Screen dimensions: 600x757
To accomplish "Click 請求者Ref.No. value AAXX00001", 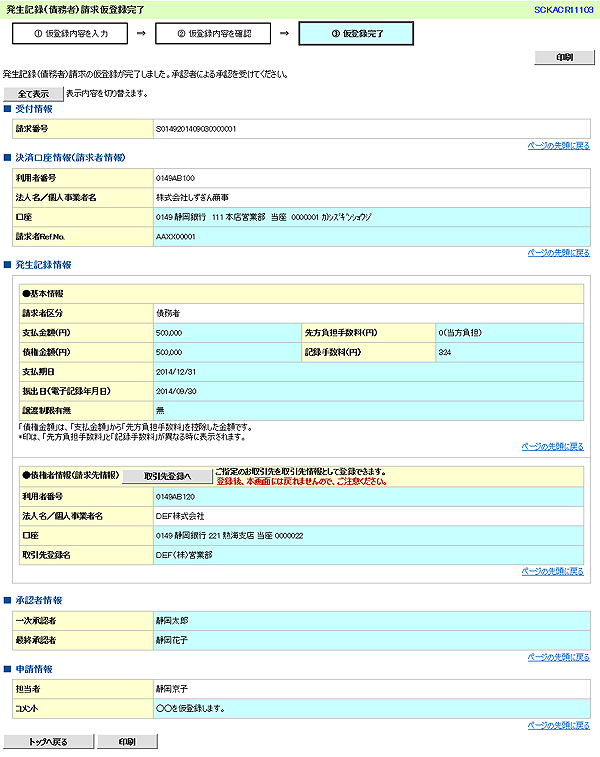I will point(175,237).
